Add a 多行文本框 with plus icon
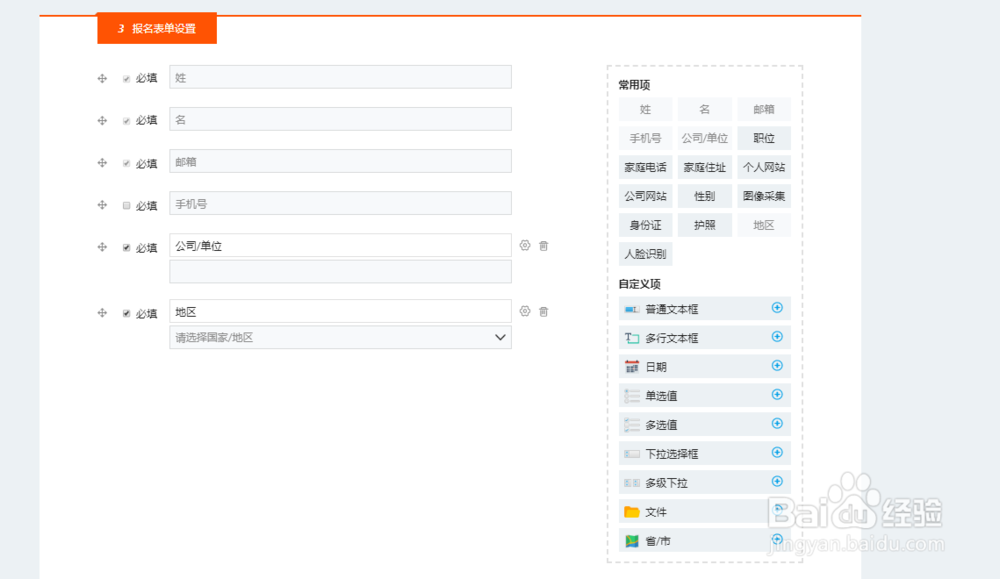This screenshot has height=579, width=1000. [777, 337]
